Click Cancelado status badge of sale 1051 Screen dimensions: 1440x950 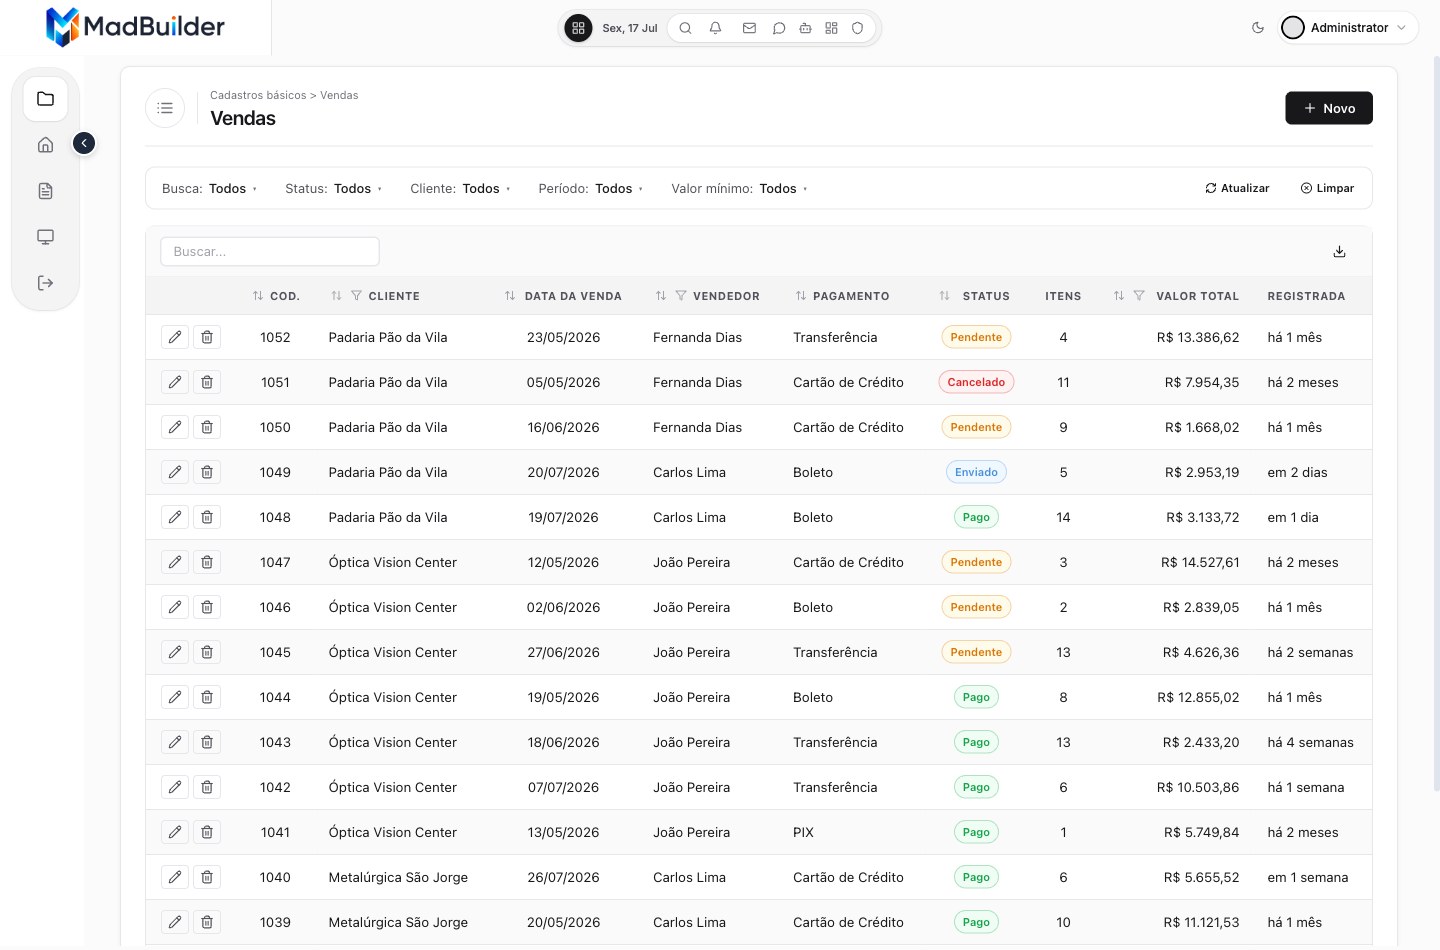pos(976,382)
